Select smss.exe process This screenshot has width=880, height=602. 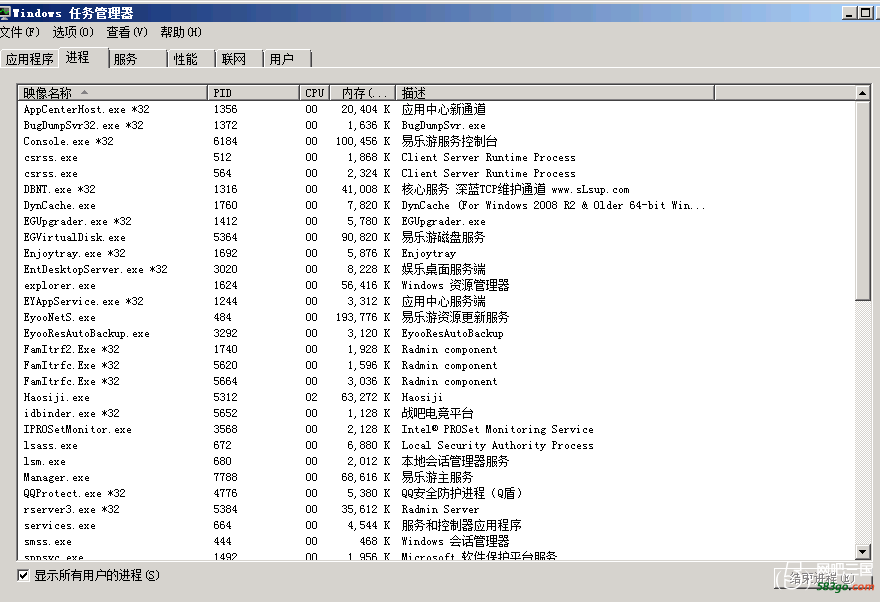point(437,541)
